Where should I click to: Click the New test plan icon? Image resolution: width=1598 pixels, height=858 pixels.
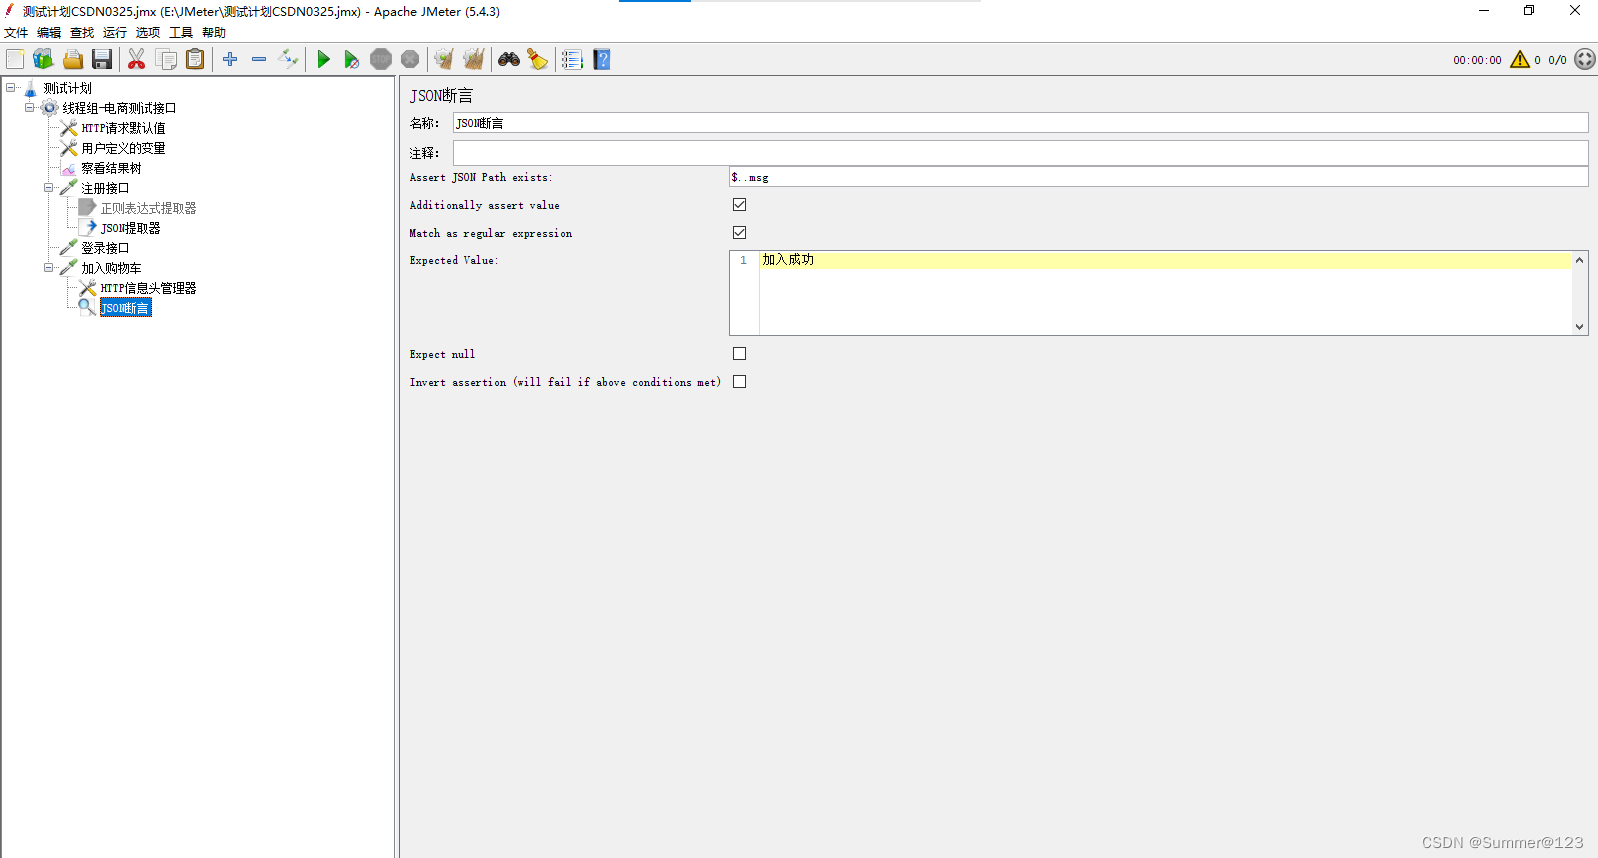(15, 60)
